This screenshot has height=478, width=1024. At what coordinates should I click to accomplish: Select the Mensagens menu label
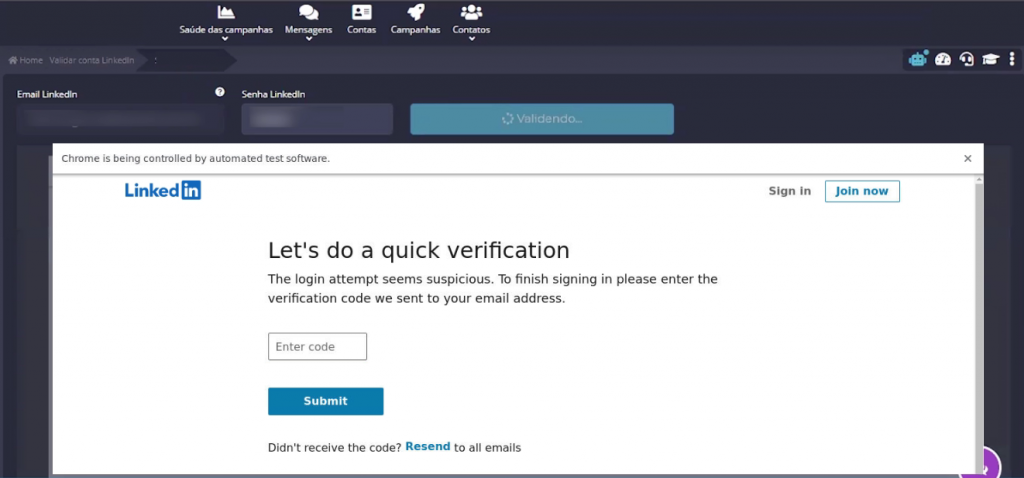(309, 29)
